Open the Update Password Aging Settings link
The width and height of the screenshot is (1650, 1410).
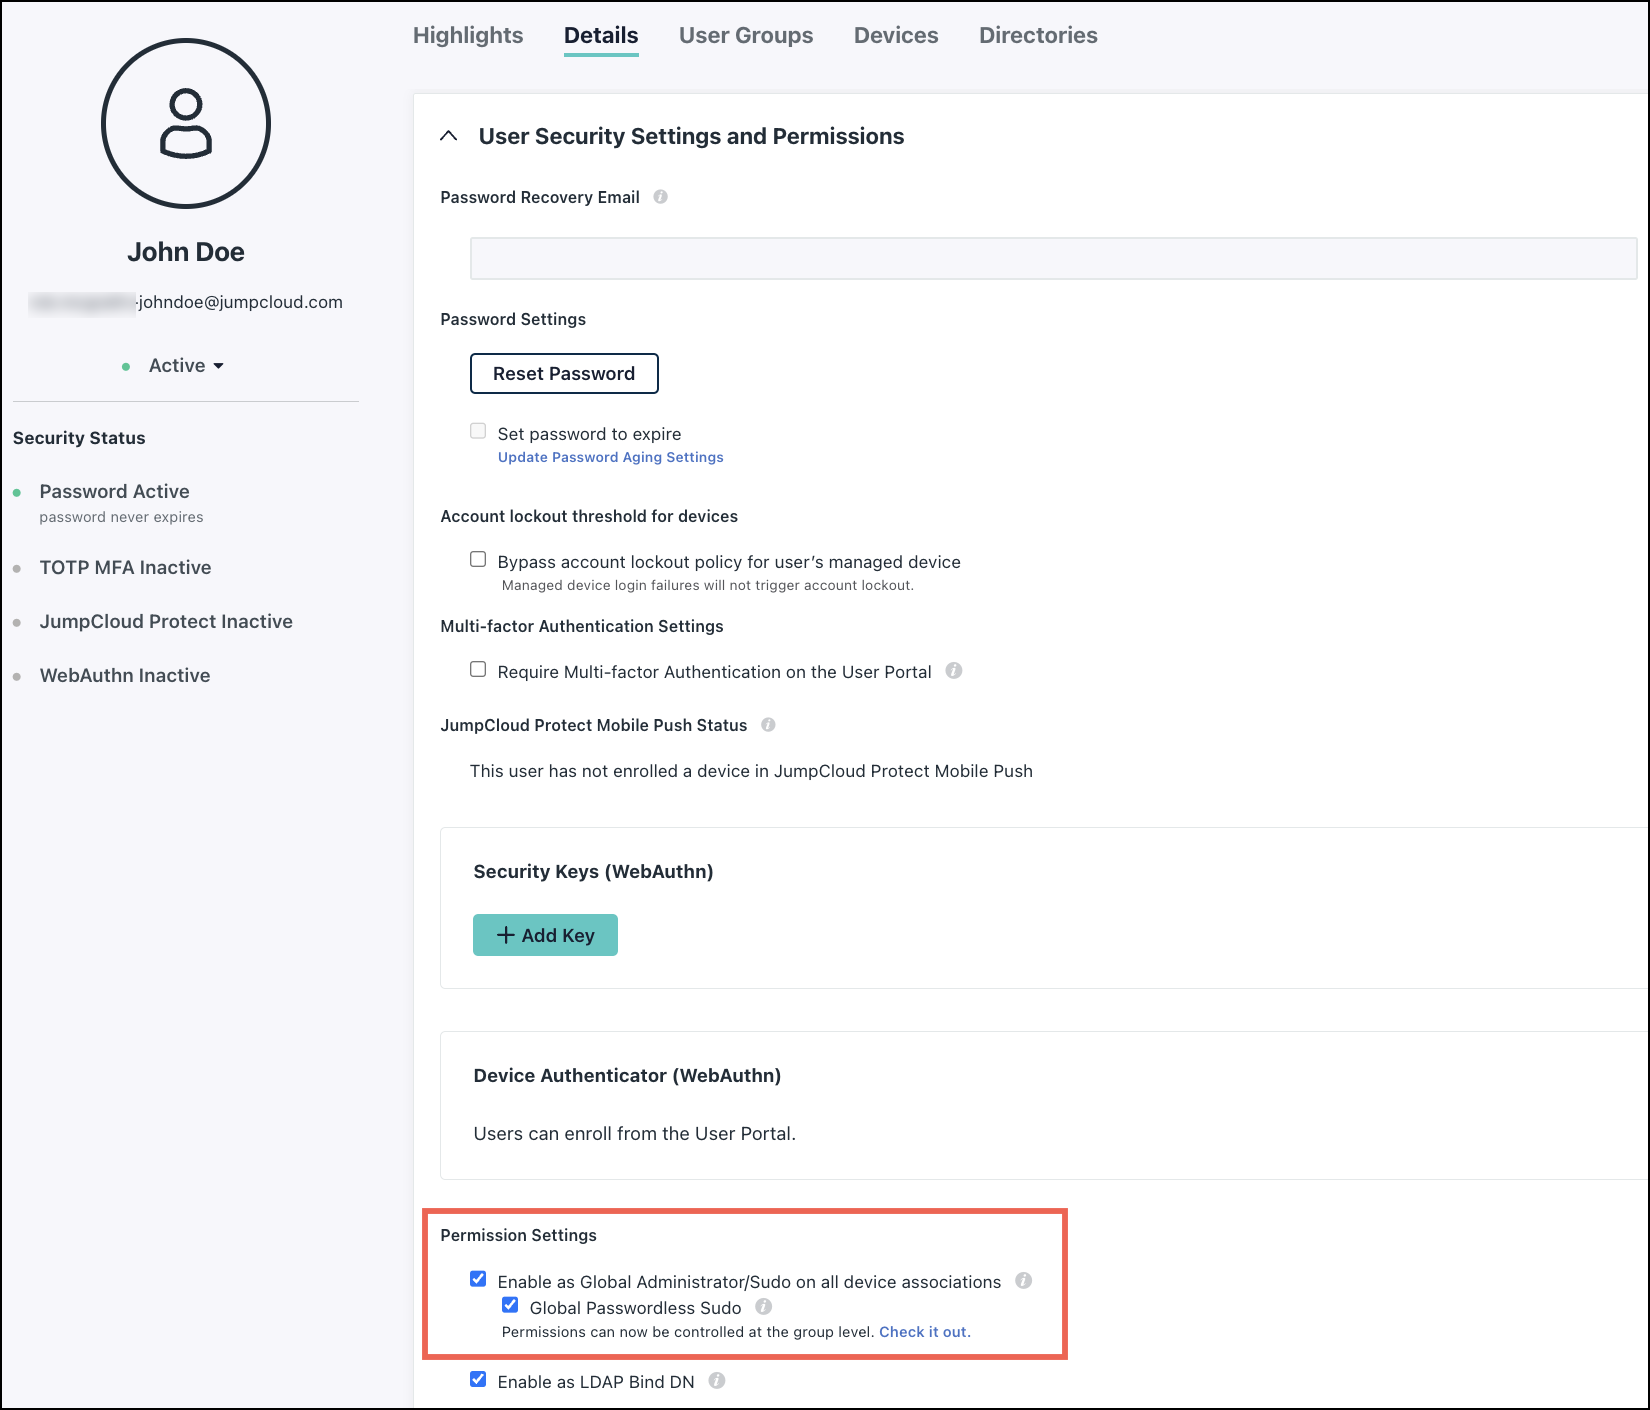pos(610,457)
